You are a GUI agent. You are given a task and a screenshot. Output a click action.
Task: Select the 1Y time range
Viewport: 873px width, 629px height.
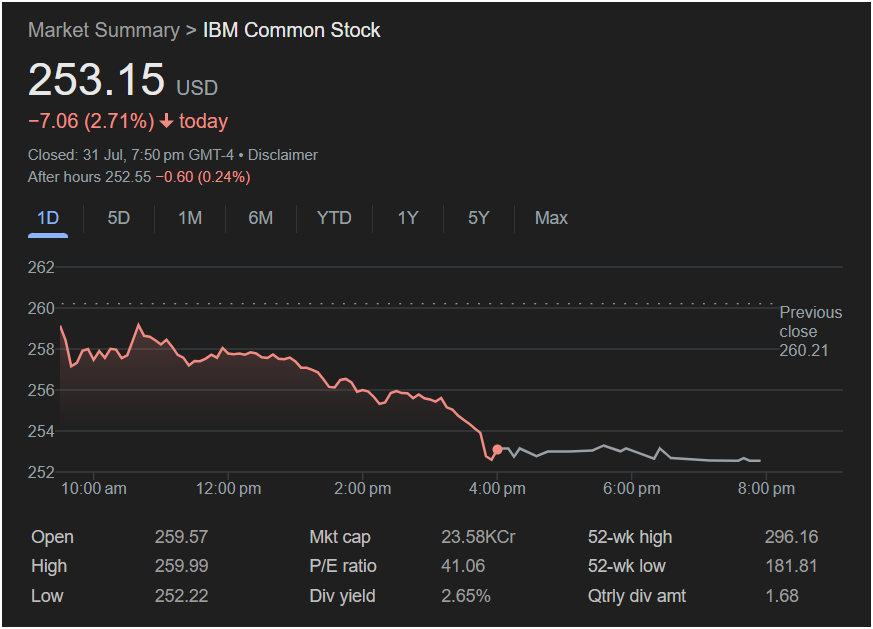[408, 218]
